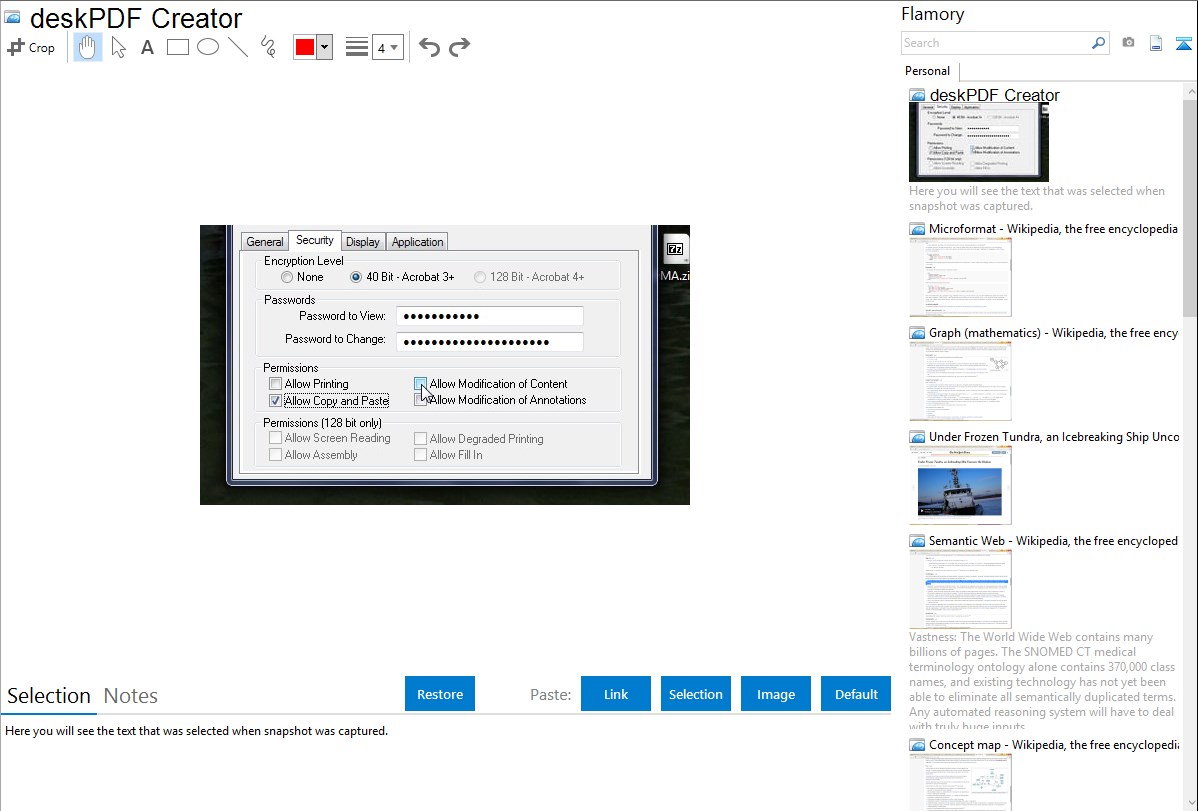Open the General tab in screenshot
Screen dimensions: 1198x811
click(x=264, y=242)
